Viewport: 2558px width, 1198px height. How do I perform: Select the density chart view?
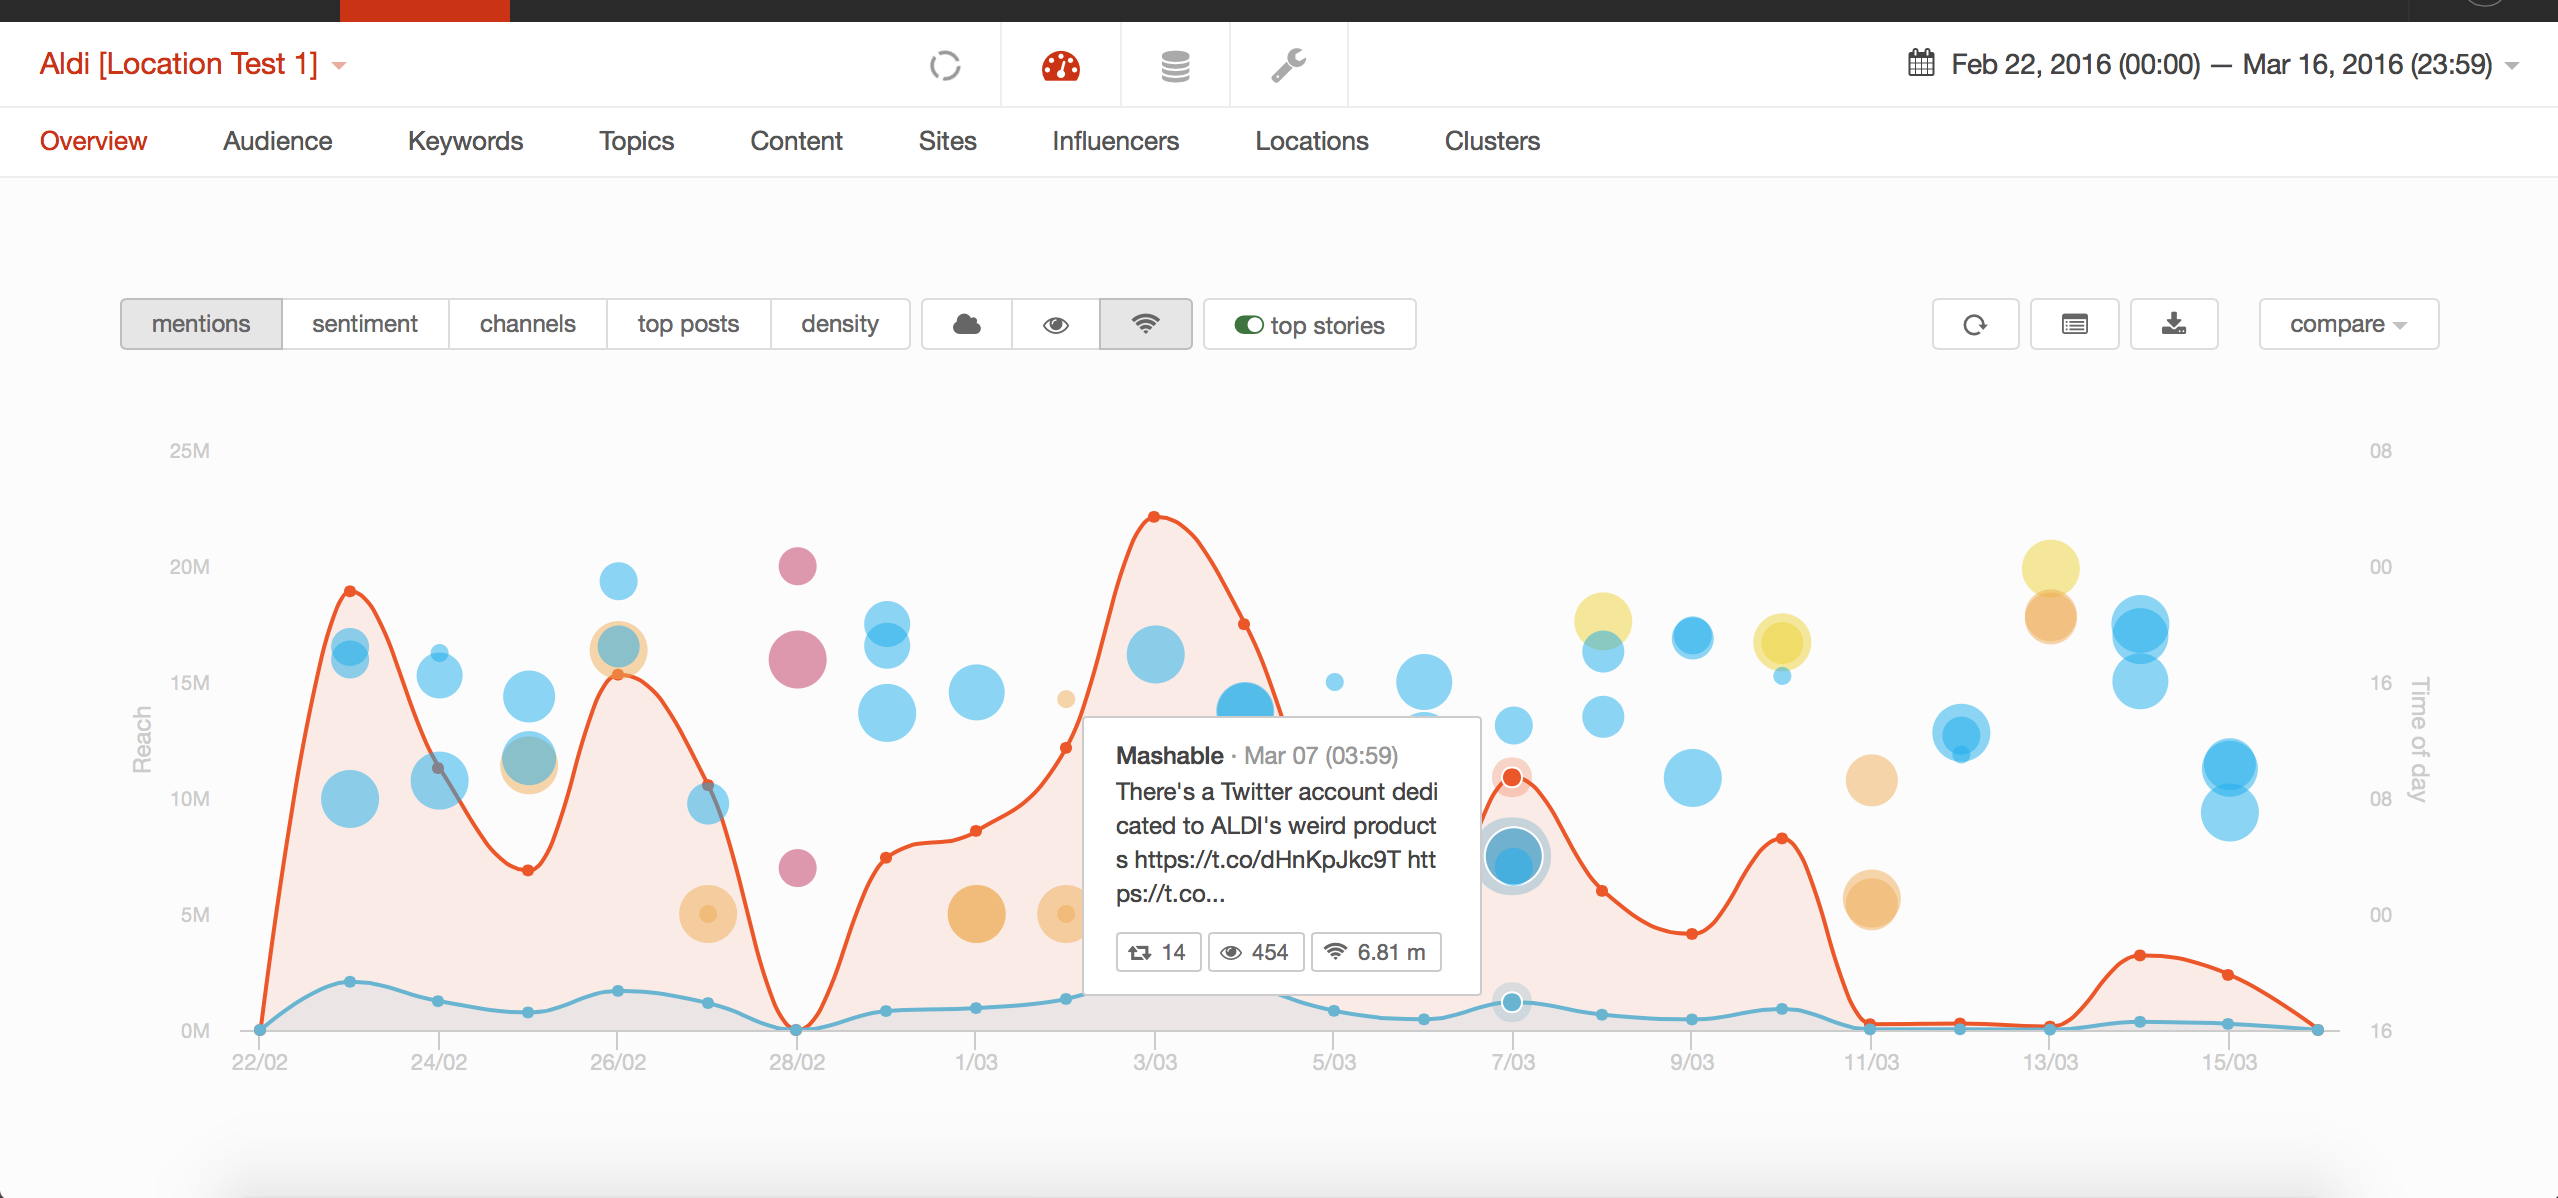click(839, 324)
